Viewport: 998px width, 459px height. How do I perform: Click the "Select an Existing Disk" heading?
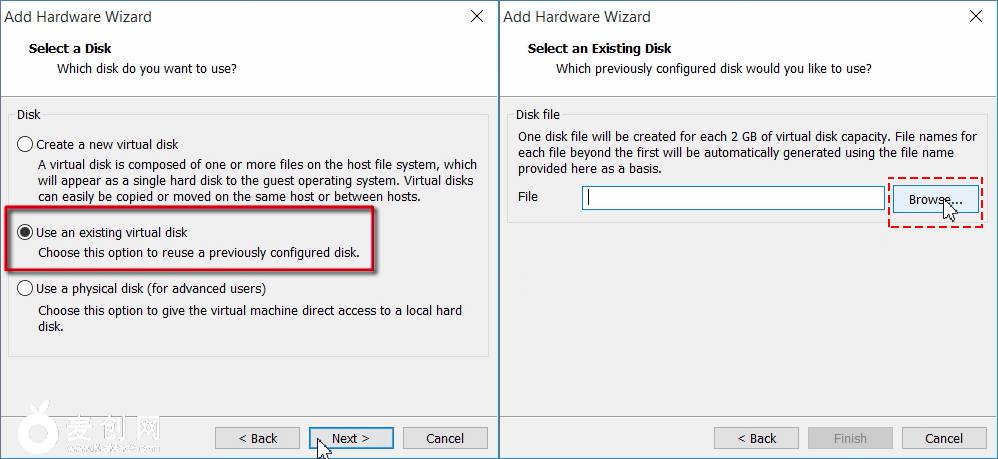pyautogui.click(x=599, y=48)
